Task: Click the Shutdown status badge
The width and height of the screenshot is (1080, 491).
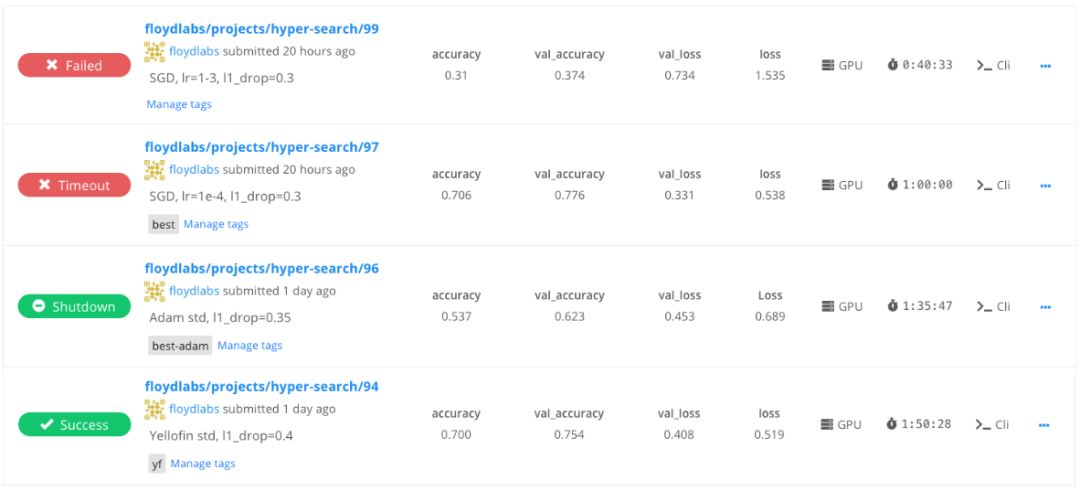Action: coord(74,307)
